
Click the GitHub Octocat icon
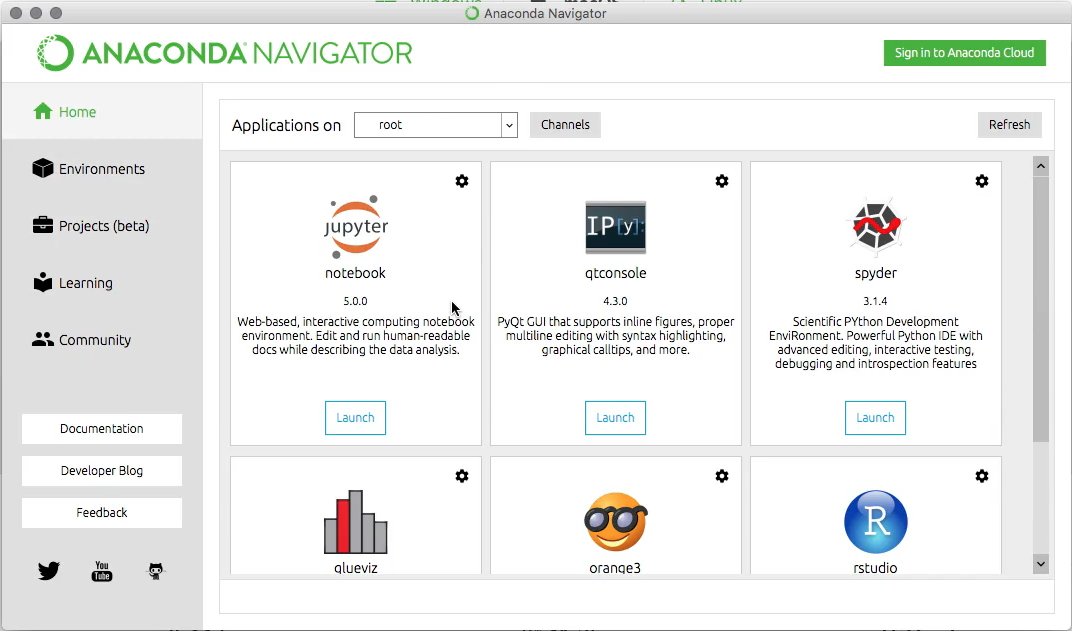pos(155,571)
